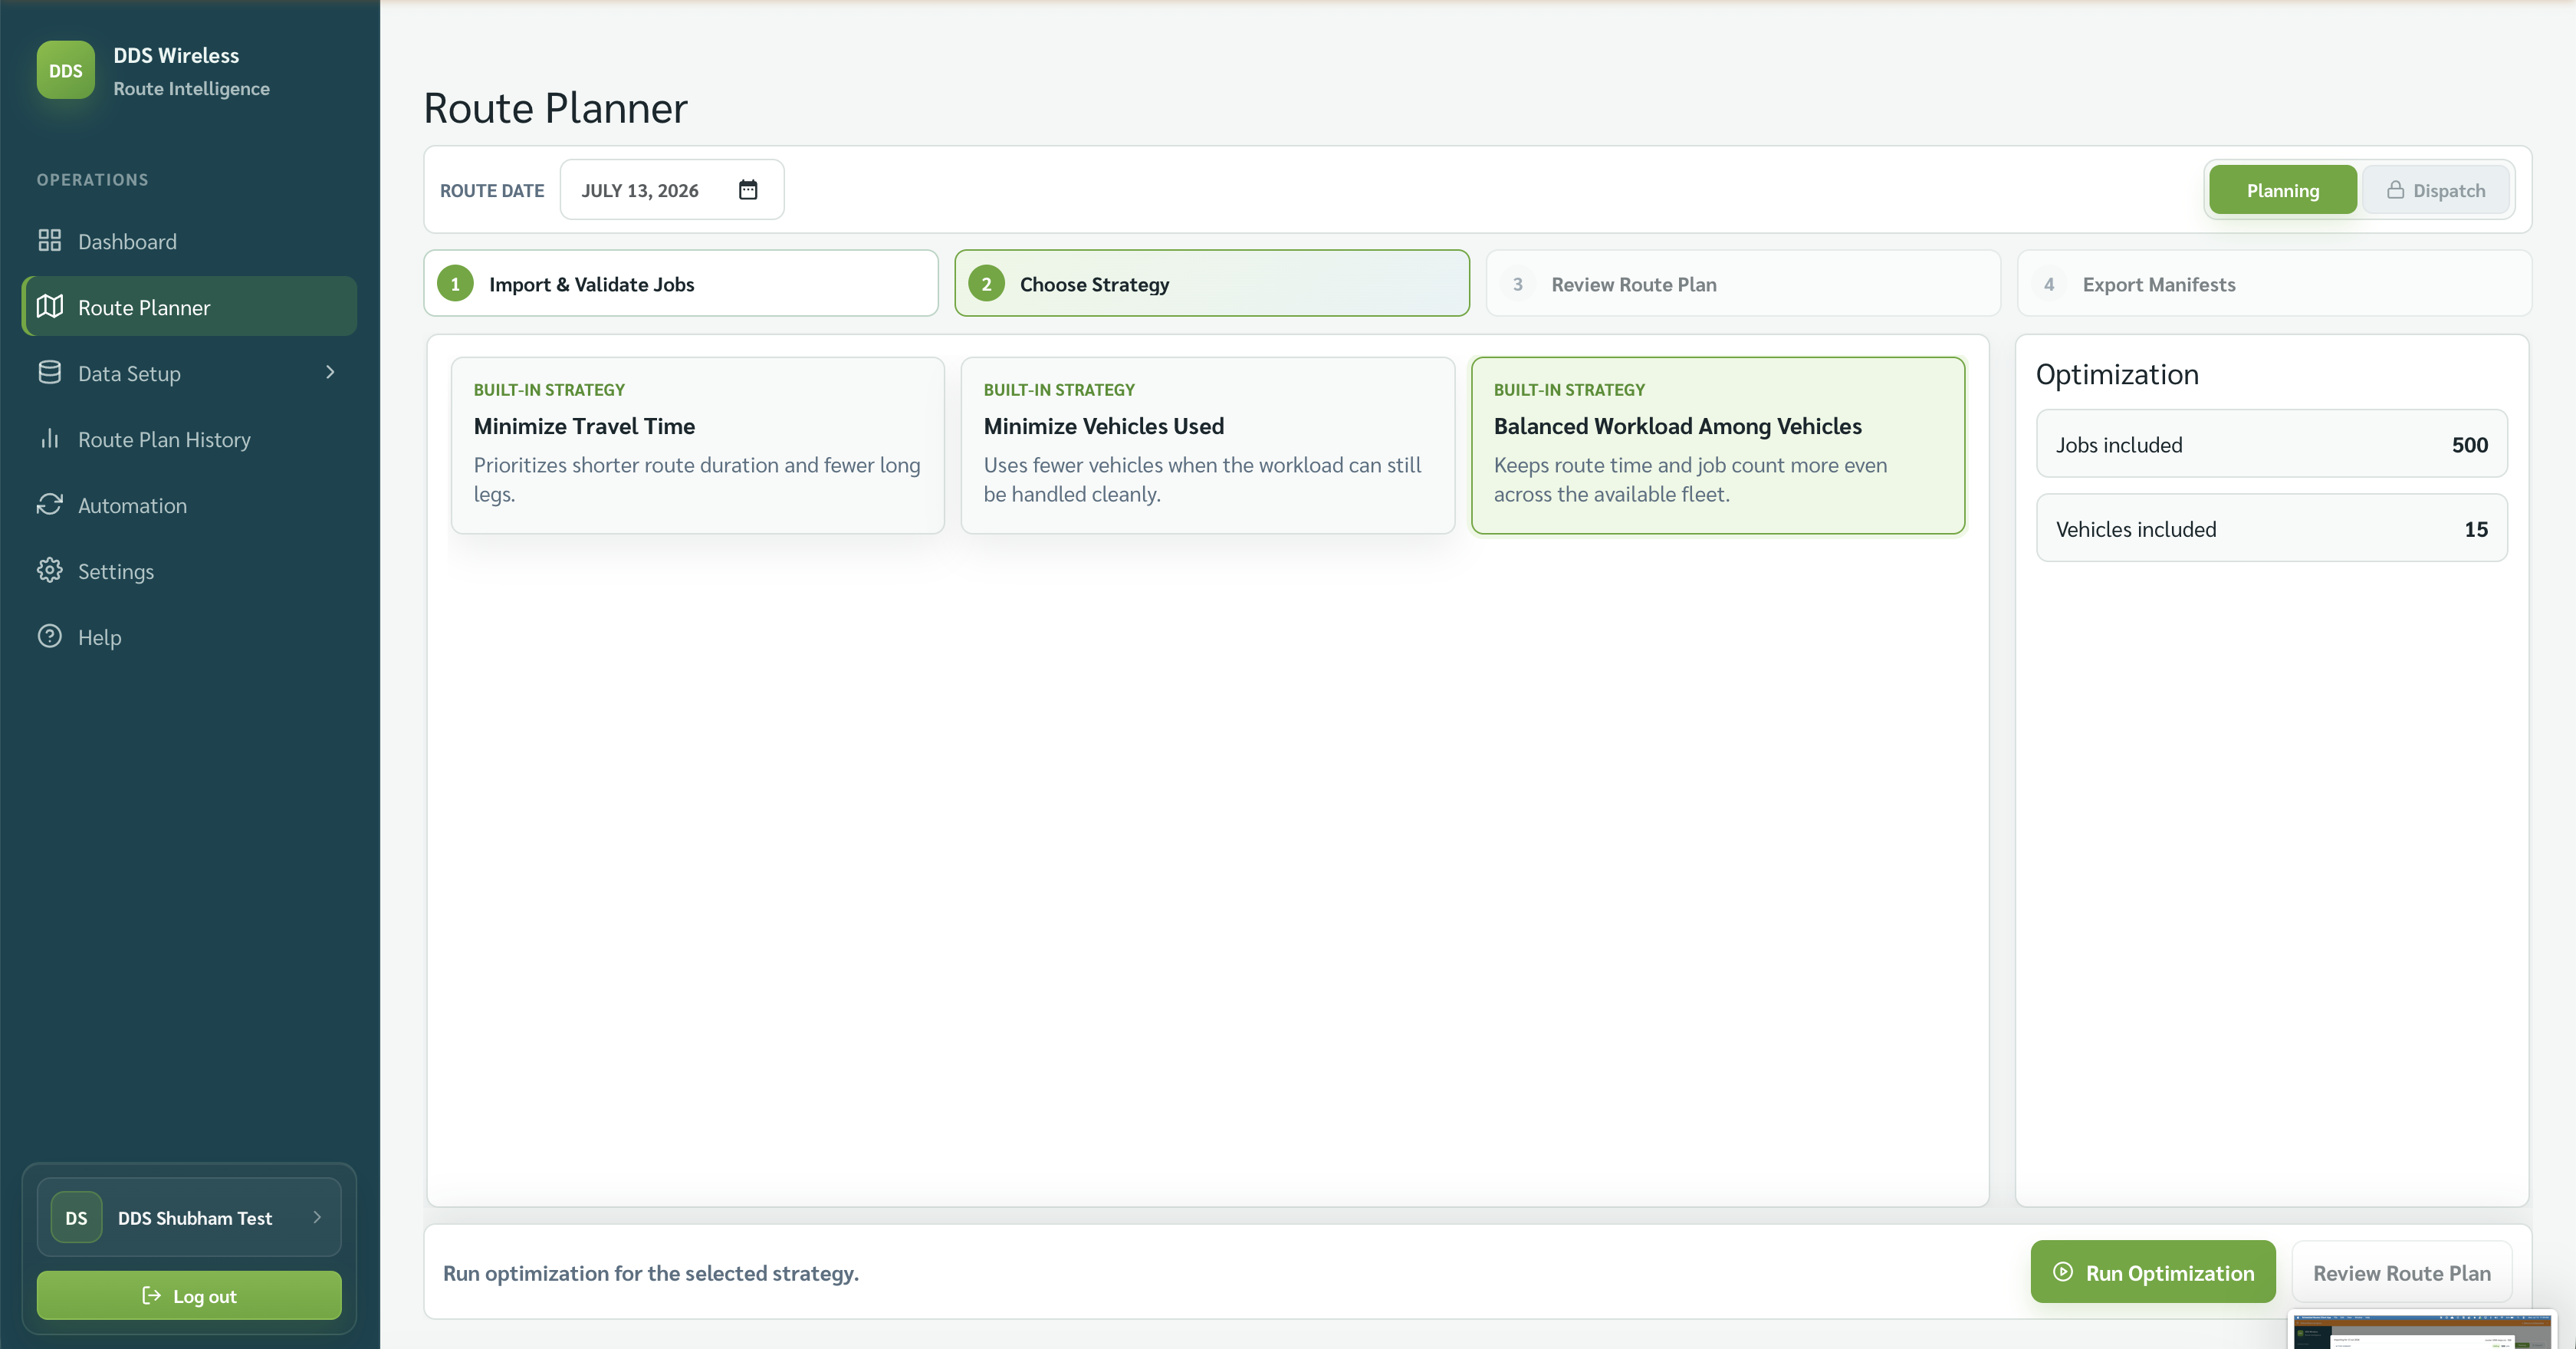Go to Import & Validate Jobs step

coord(681,284)
